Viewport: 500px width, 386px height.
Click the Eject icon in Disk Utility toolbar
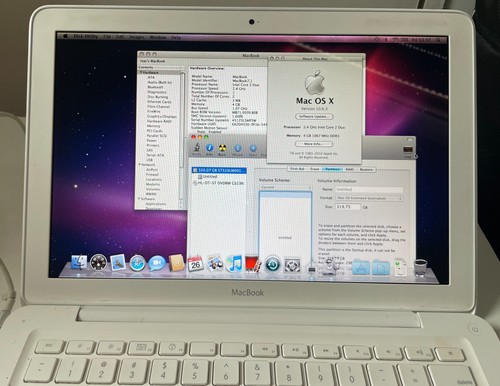(x=253, y=150)
